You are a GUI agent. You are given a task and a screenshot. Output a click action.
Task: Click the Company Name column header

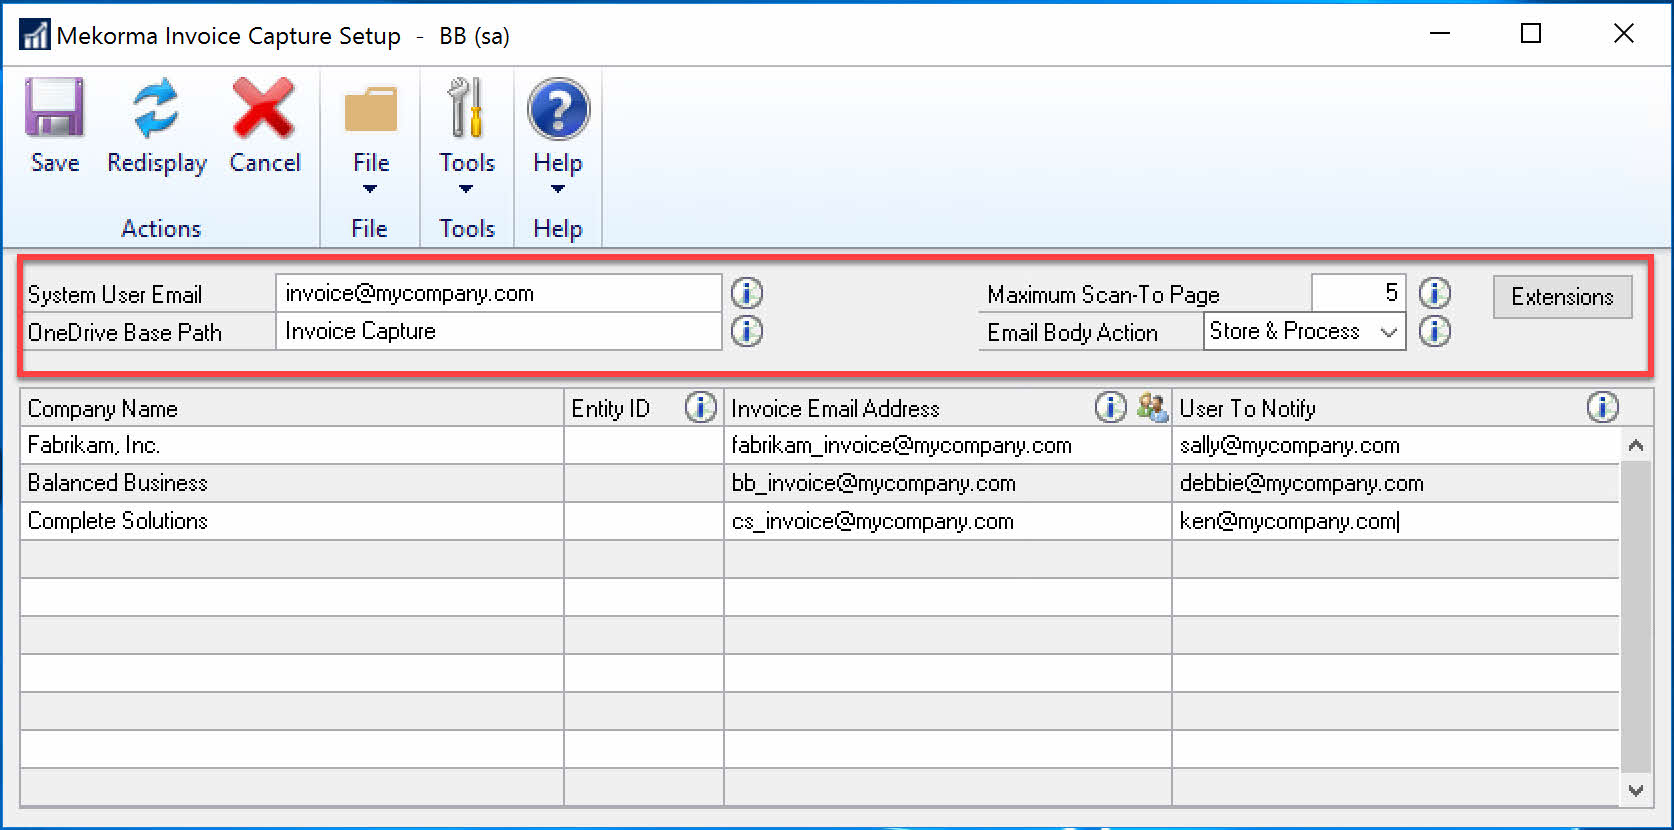click(x=291, y=408)
